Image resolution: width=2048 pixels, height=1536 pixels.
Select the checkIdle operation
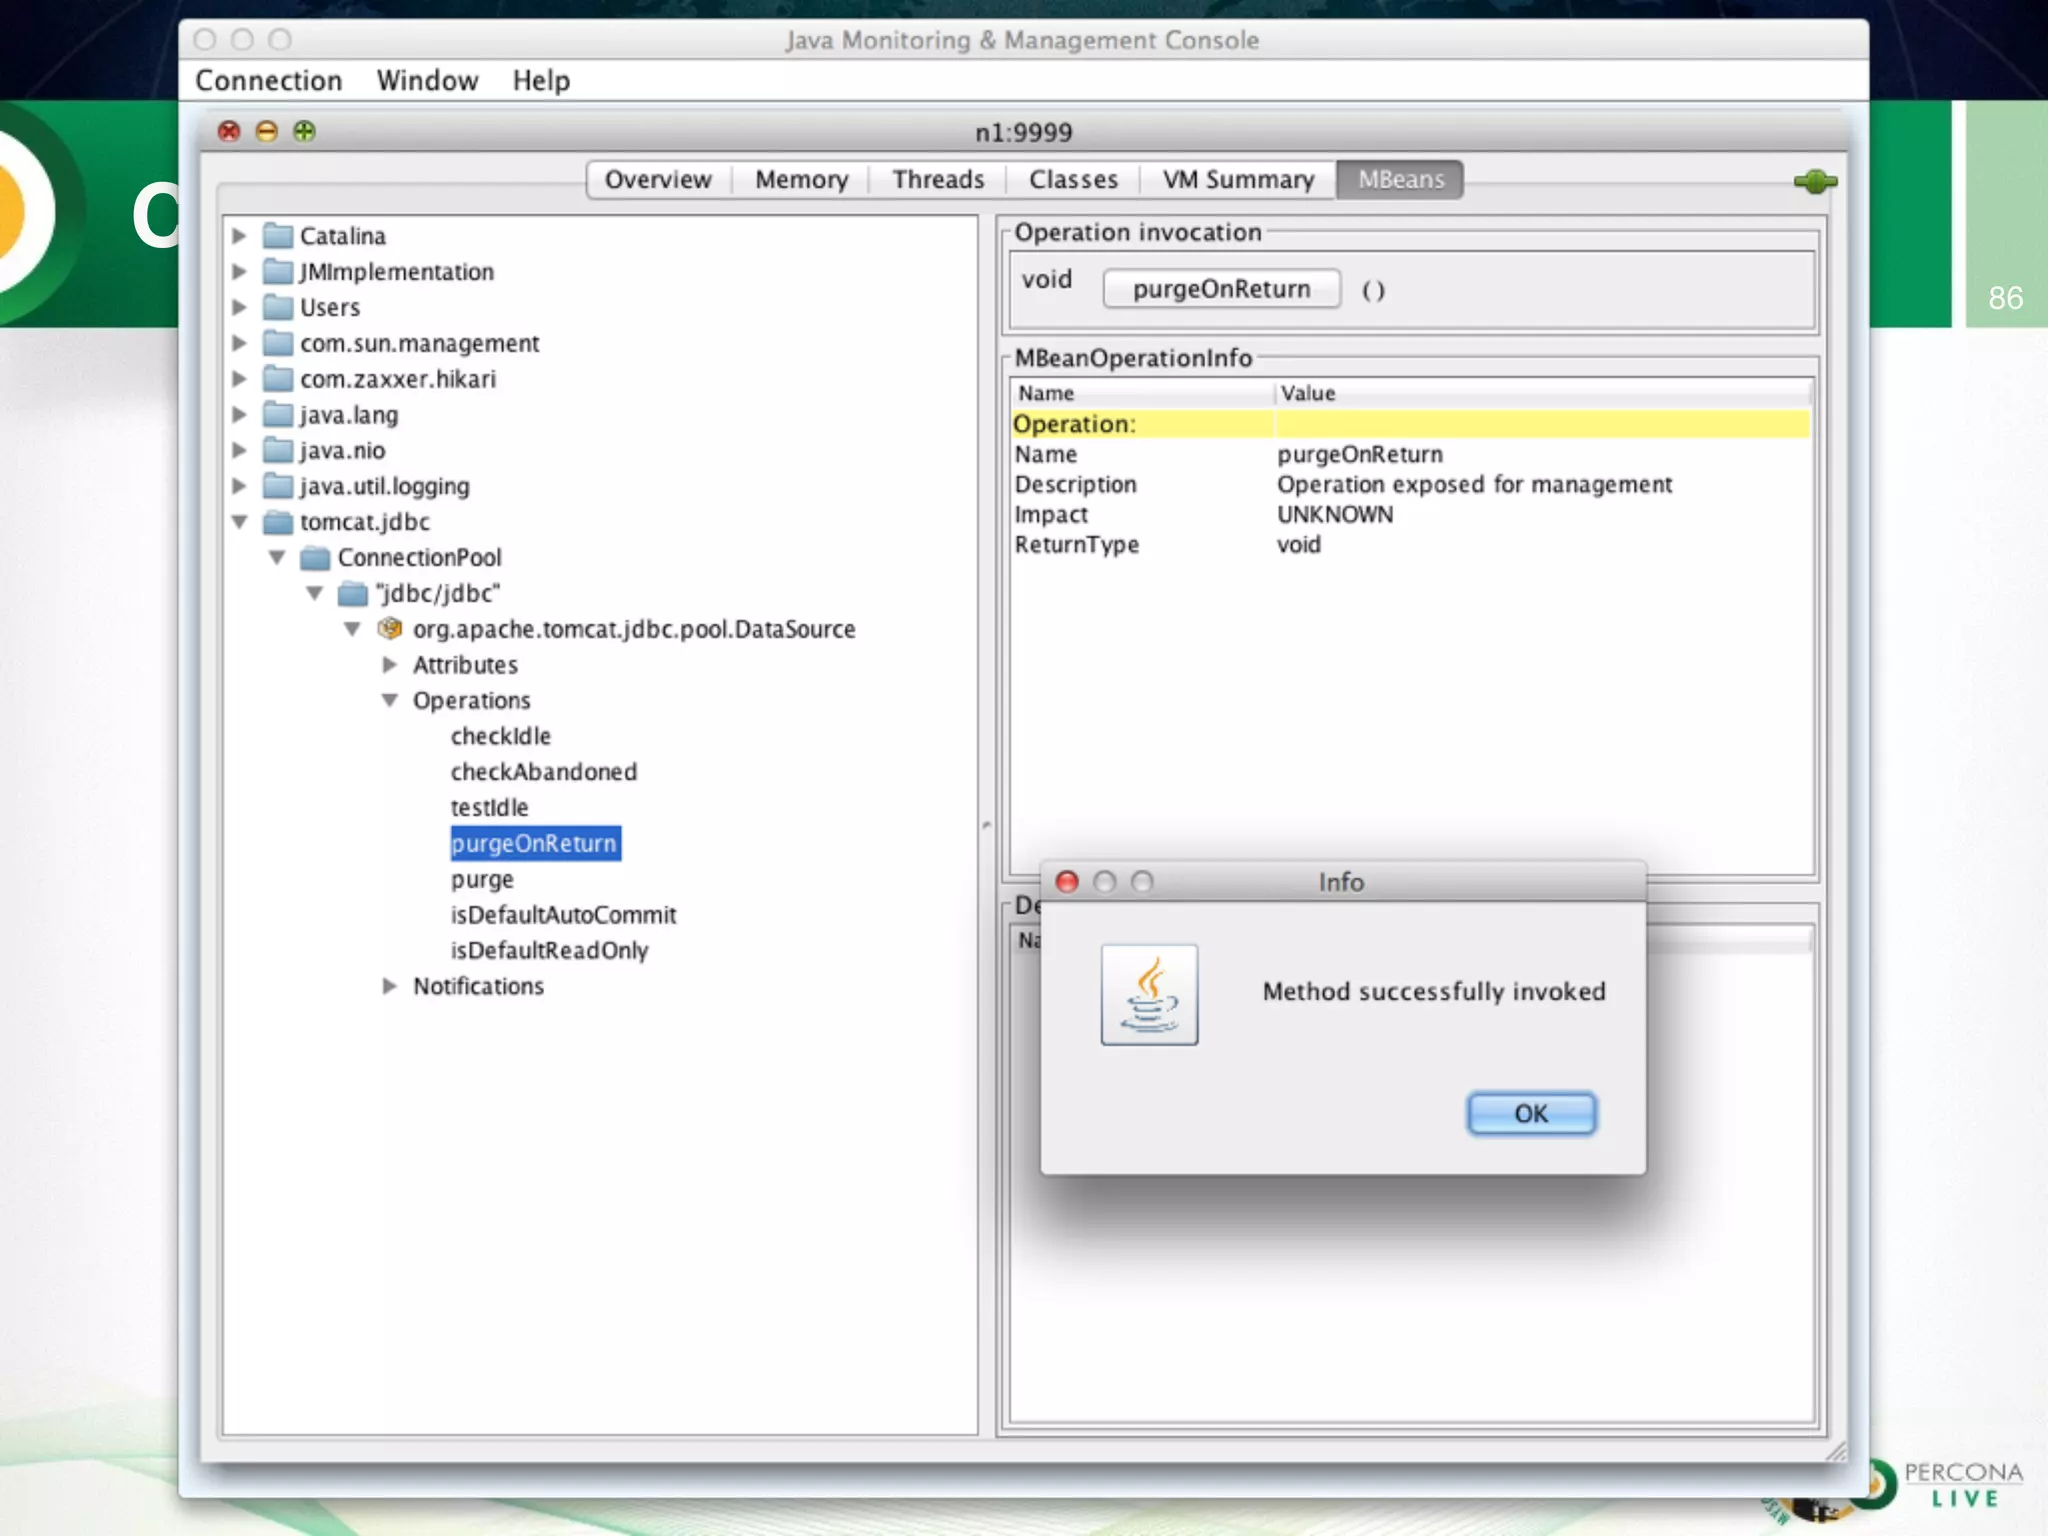click(x=500, y=736)
